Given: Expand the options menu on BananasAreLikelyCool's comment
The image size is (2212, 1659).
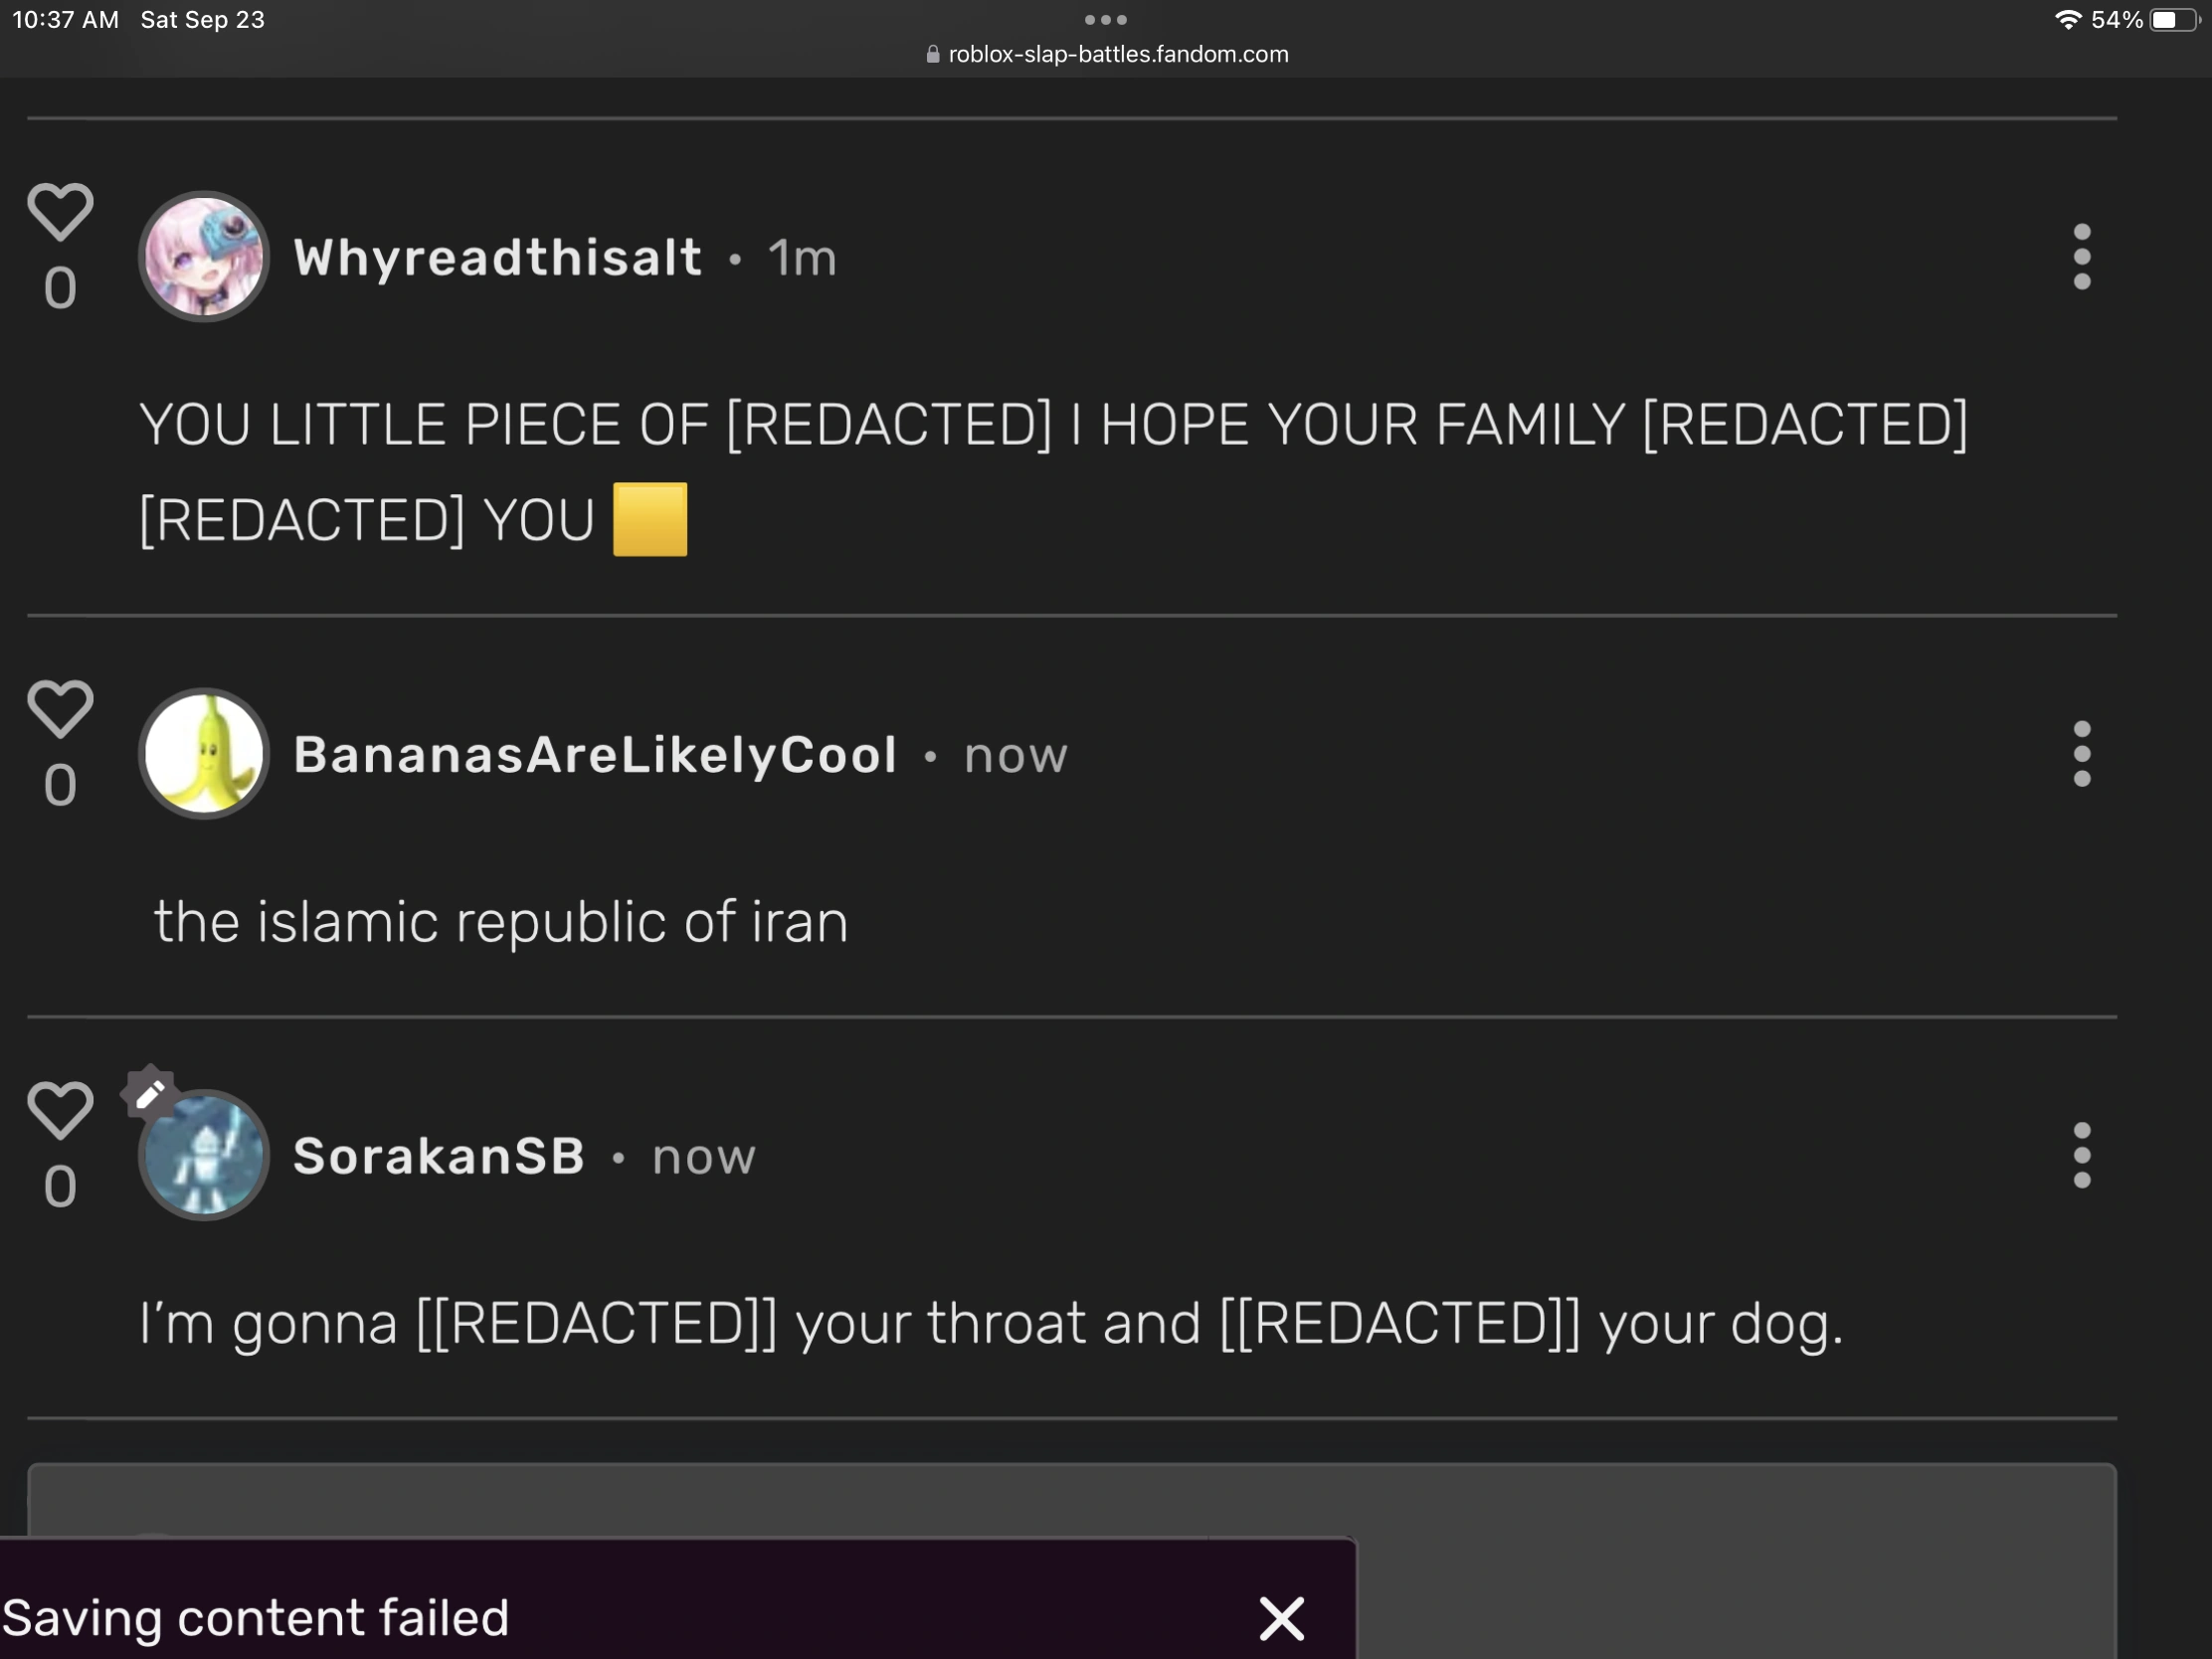Looking at the screenshot, I should coord(2082,754).
